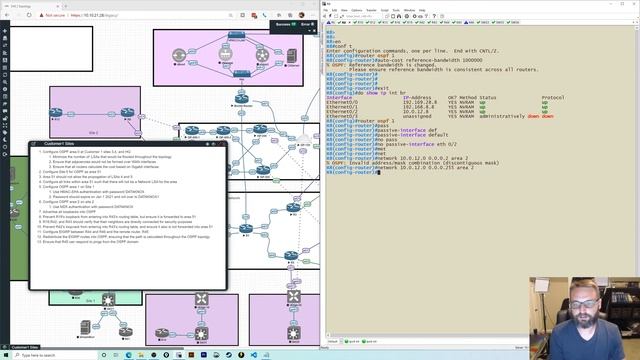
Task: Close the Success/Error notification panel
Action: point(314,31)
